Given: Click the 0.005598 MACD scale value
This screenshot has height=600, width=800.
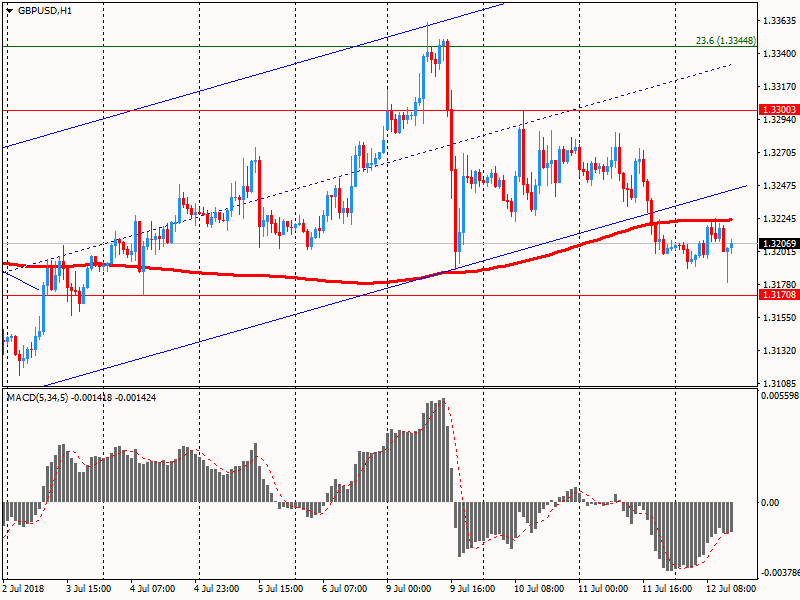Looking at the screenshot, I should point(779,395).
